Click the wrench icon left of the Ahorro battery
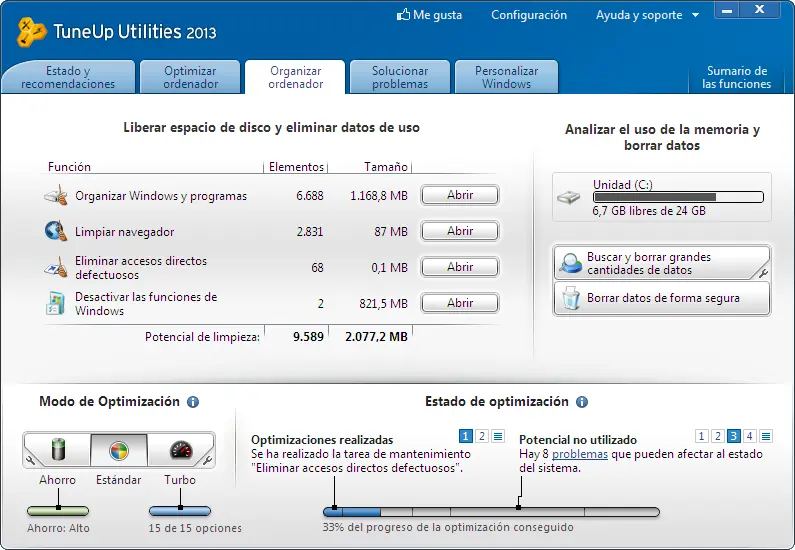The height and width of the screenshot is (550, 795). (30, 460)
